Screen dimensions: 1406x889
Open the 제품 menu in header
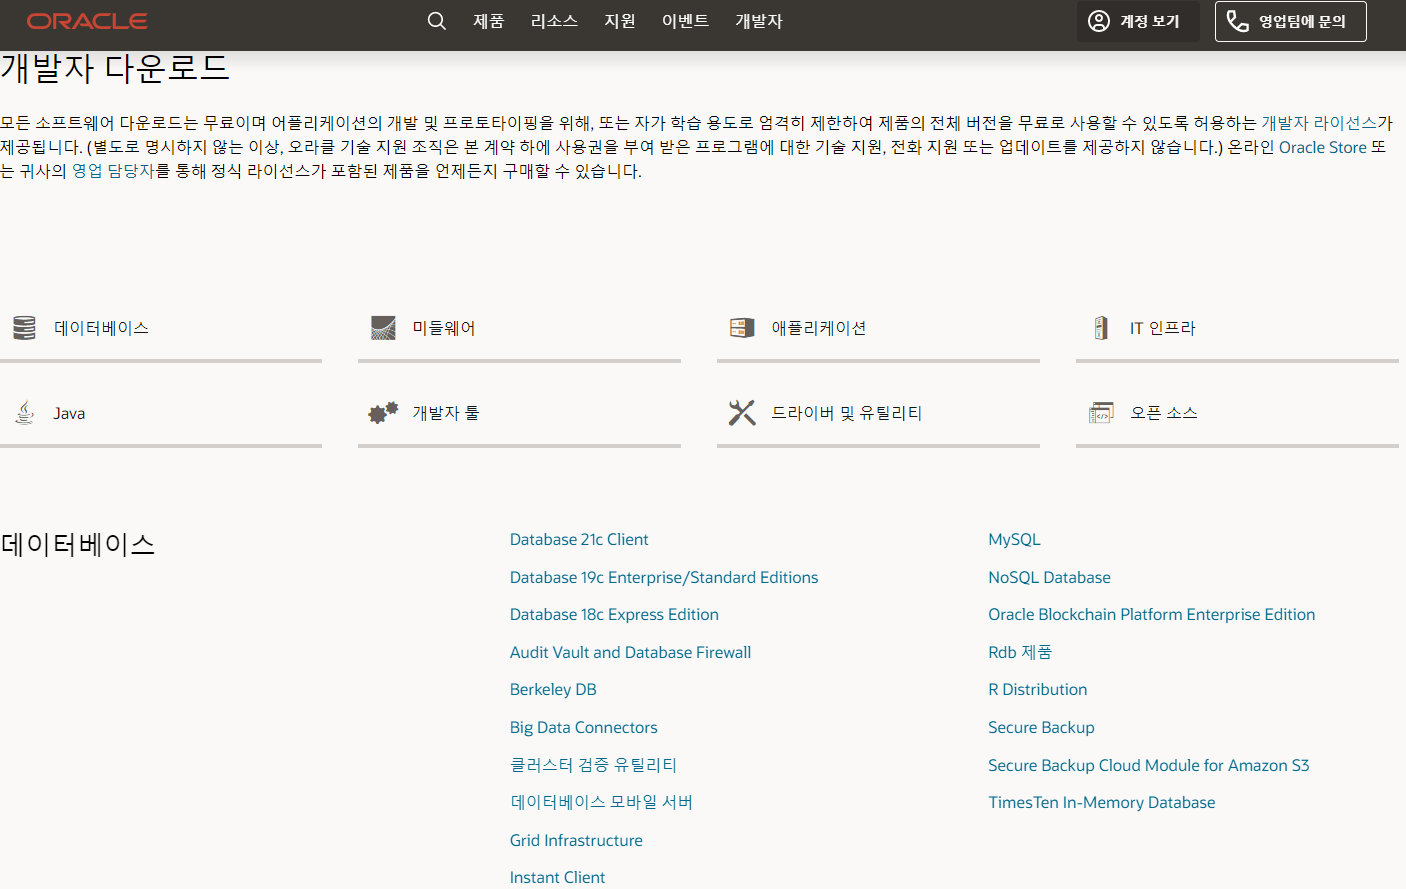[489, 21]
